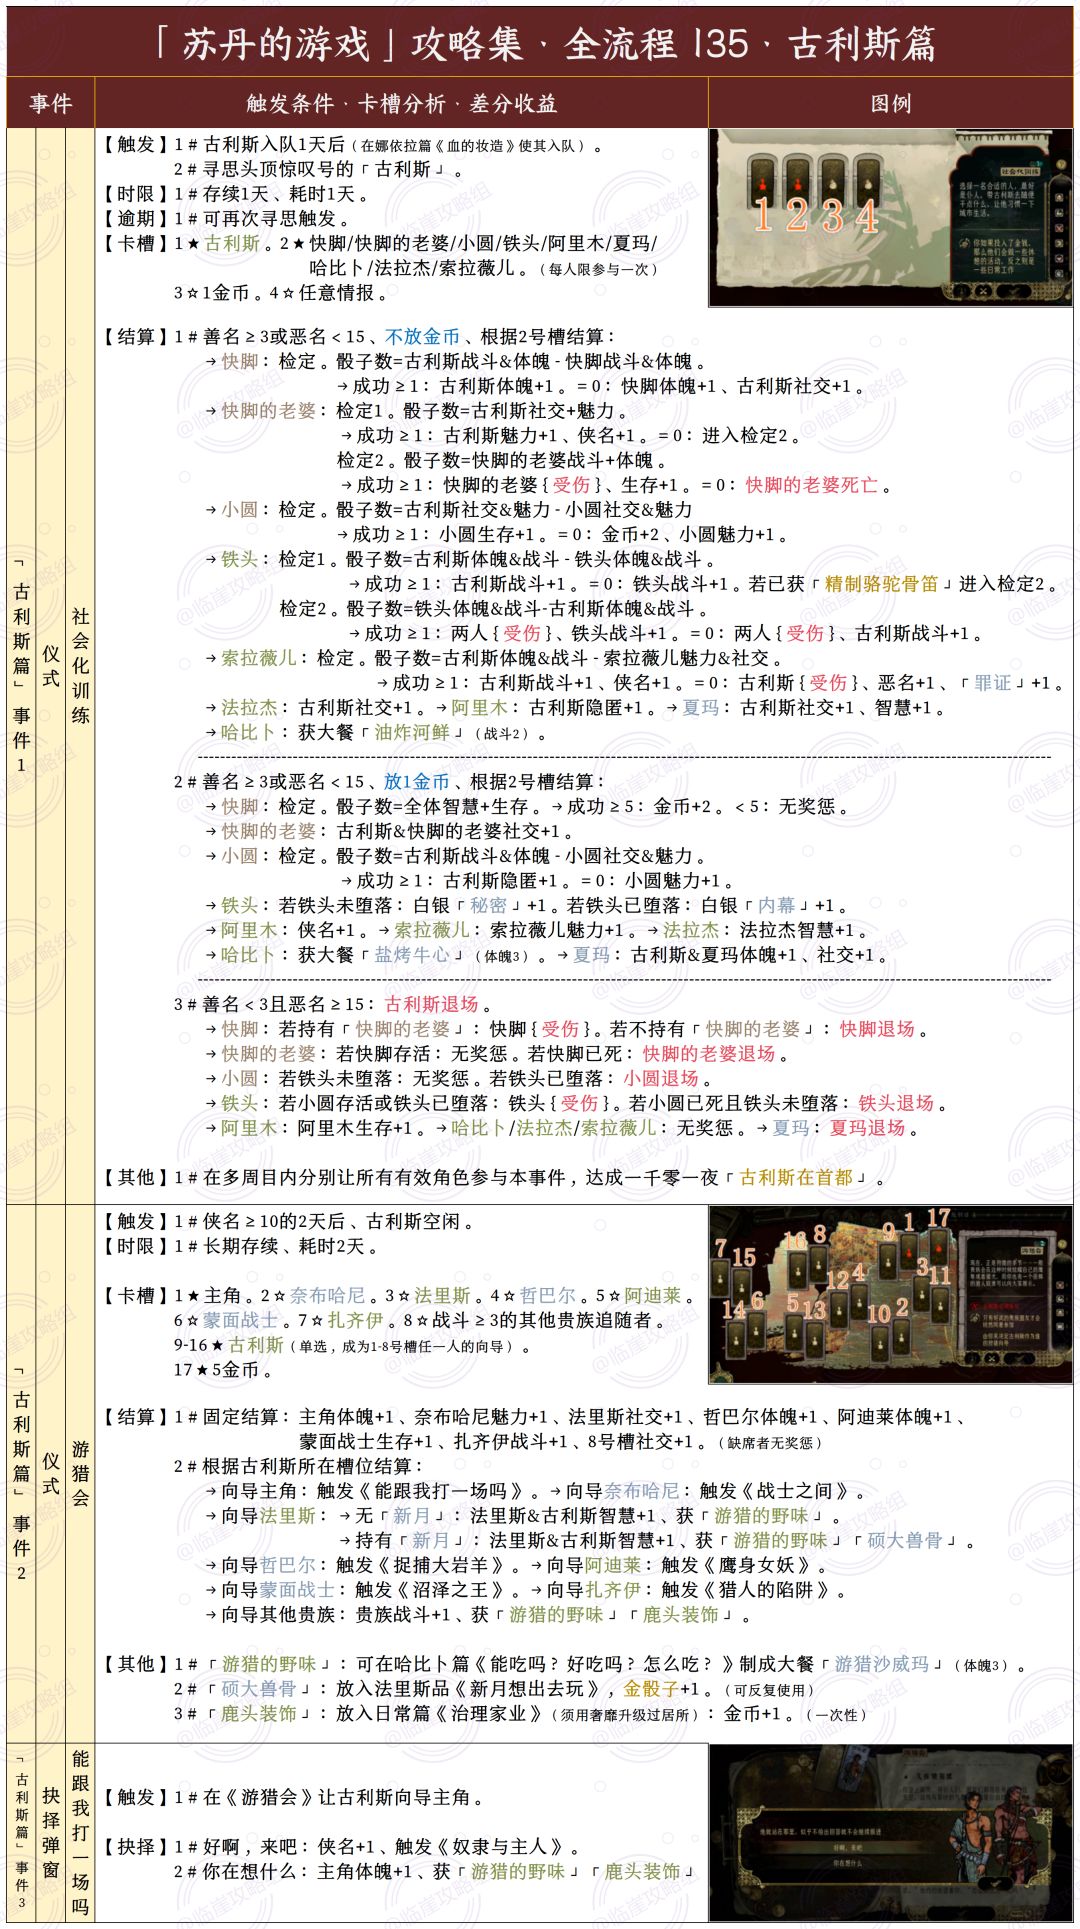Select card slot numbered 4 in the Social Training screenshot
1080x1929 pixels.
tap(868, 182)
